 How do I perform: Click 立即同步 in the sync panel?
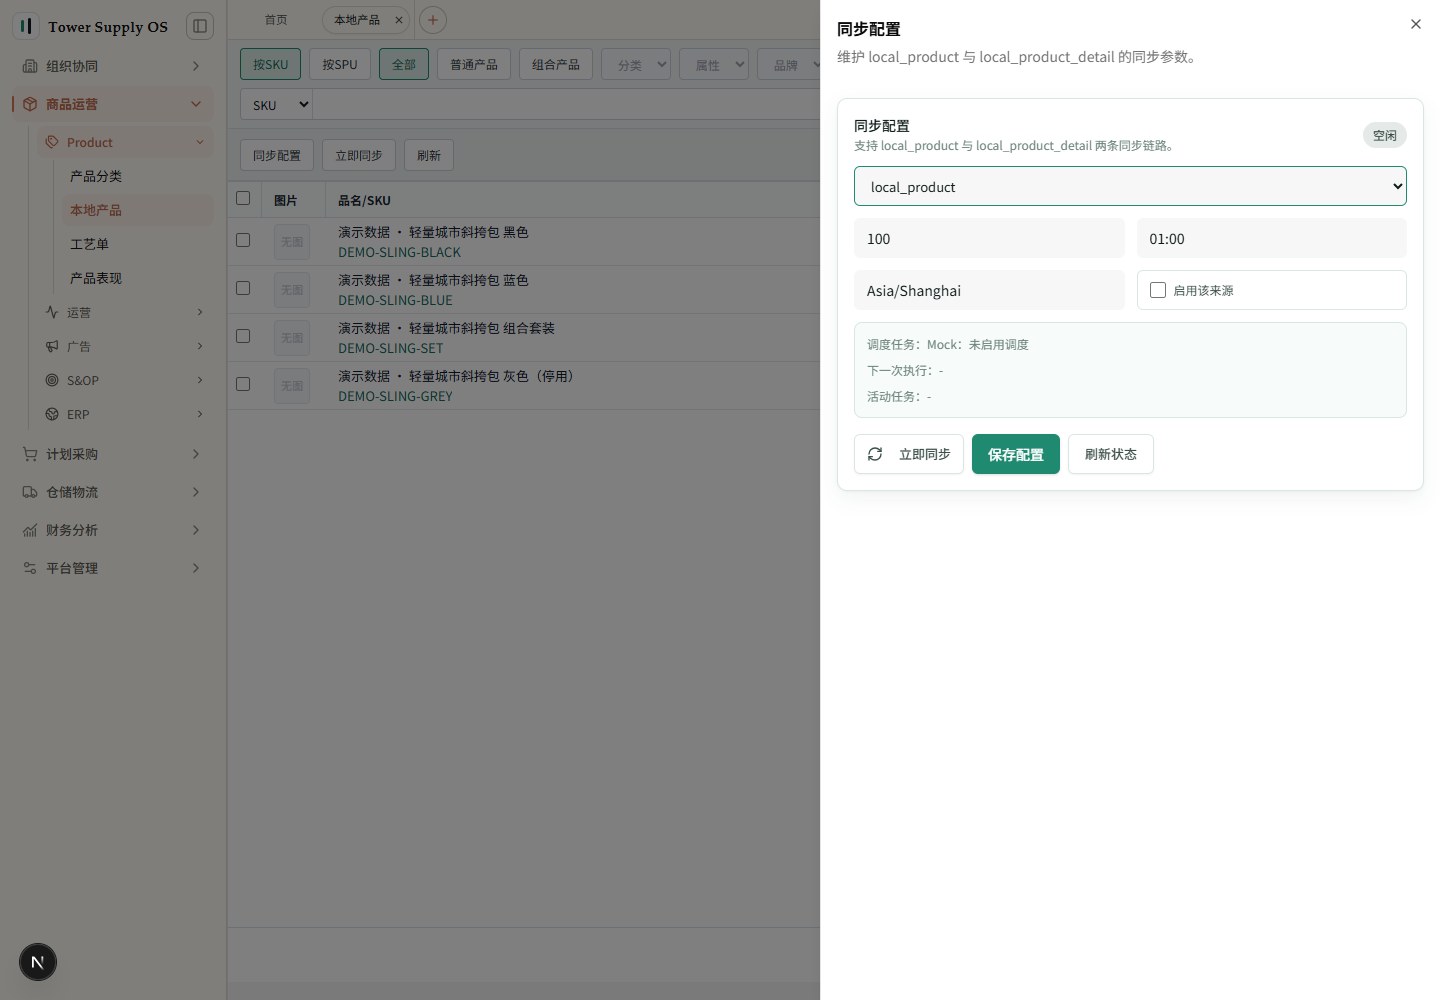pyautogui.click(x=909, y=454)
